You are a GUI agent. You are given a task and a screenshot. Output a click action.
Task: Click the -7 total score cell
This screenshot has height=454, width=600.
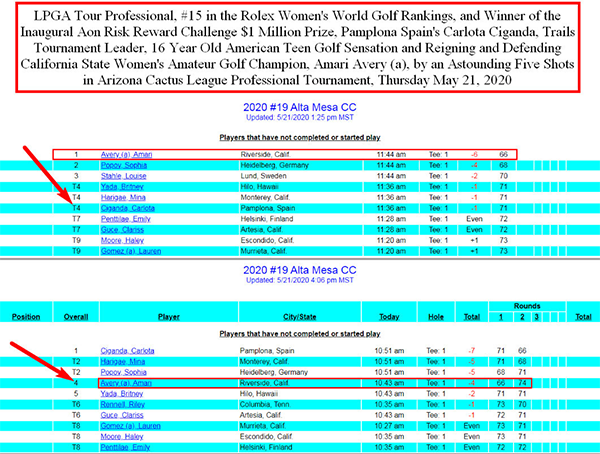click(x=471, y=351)
